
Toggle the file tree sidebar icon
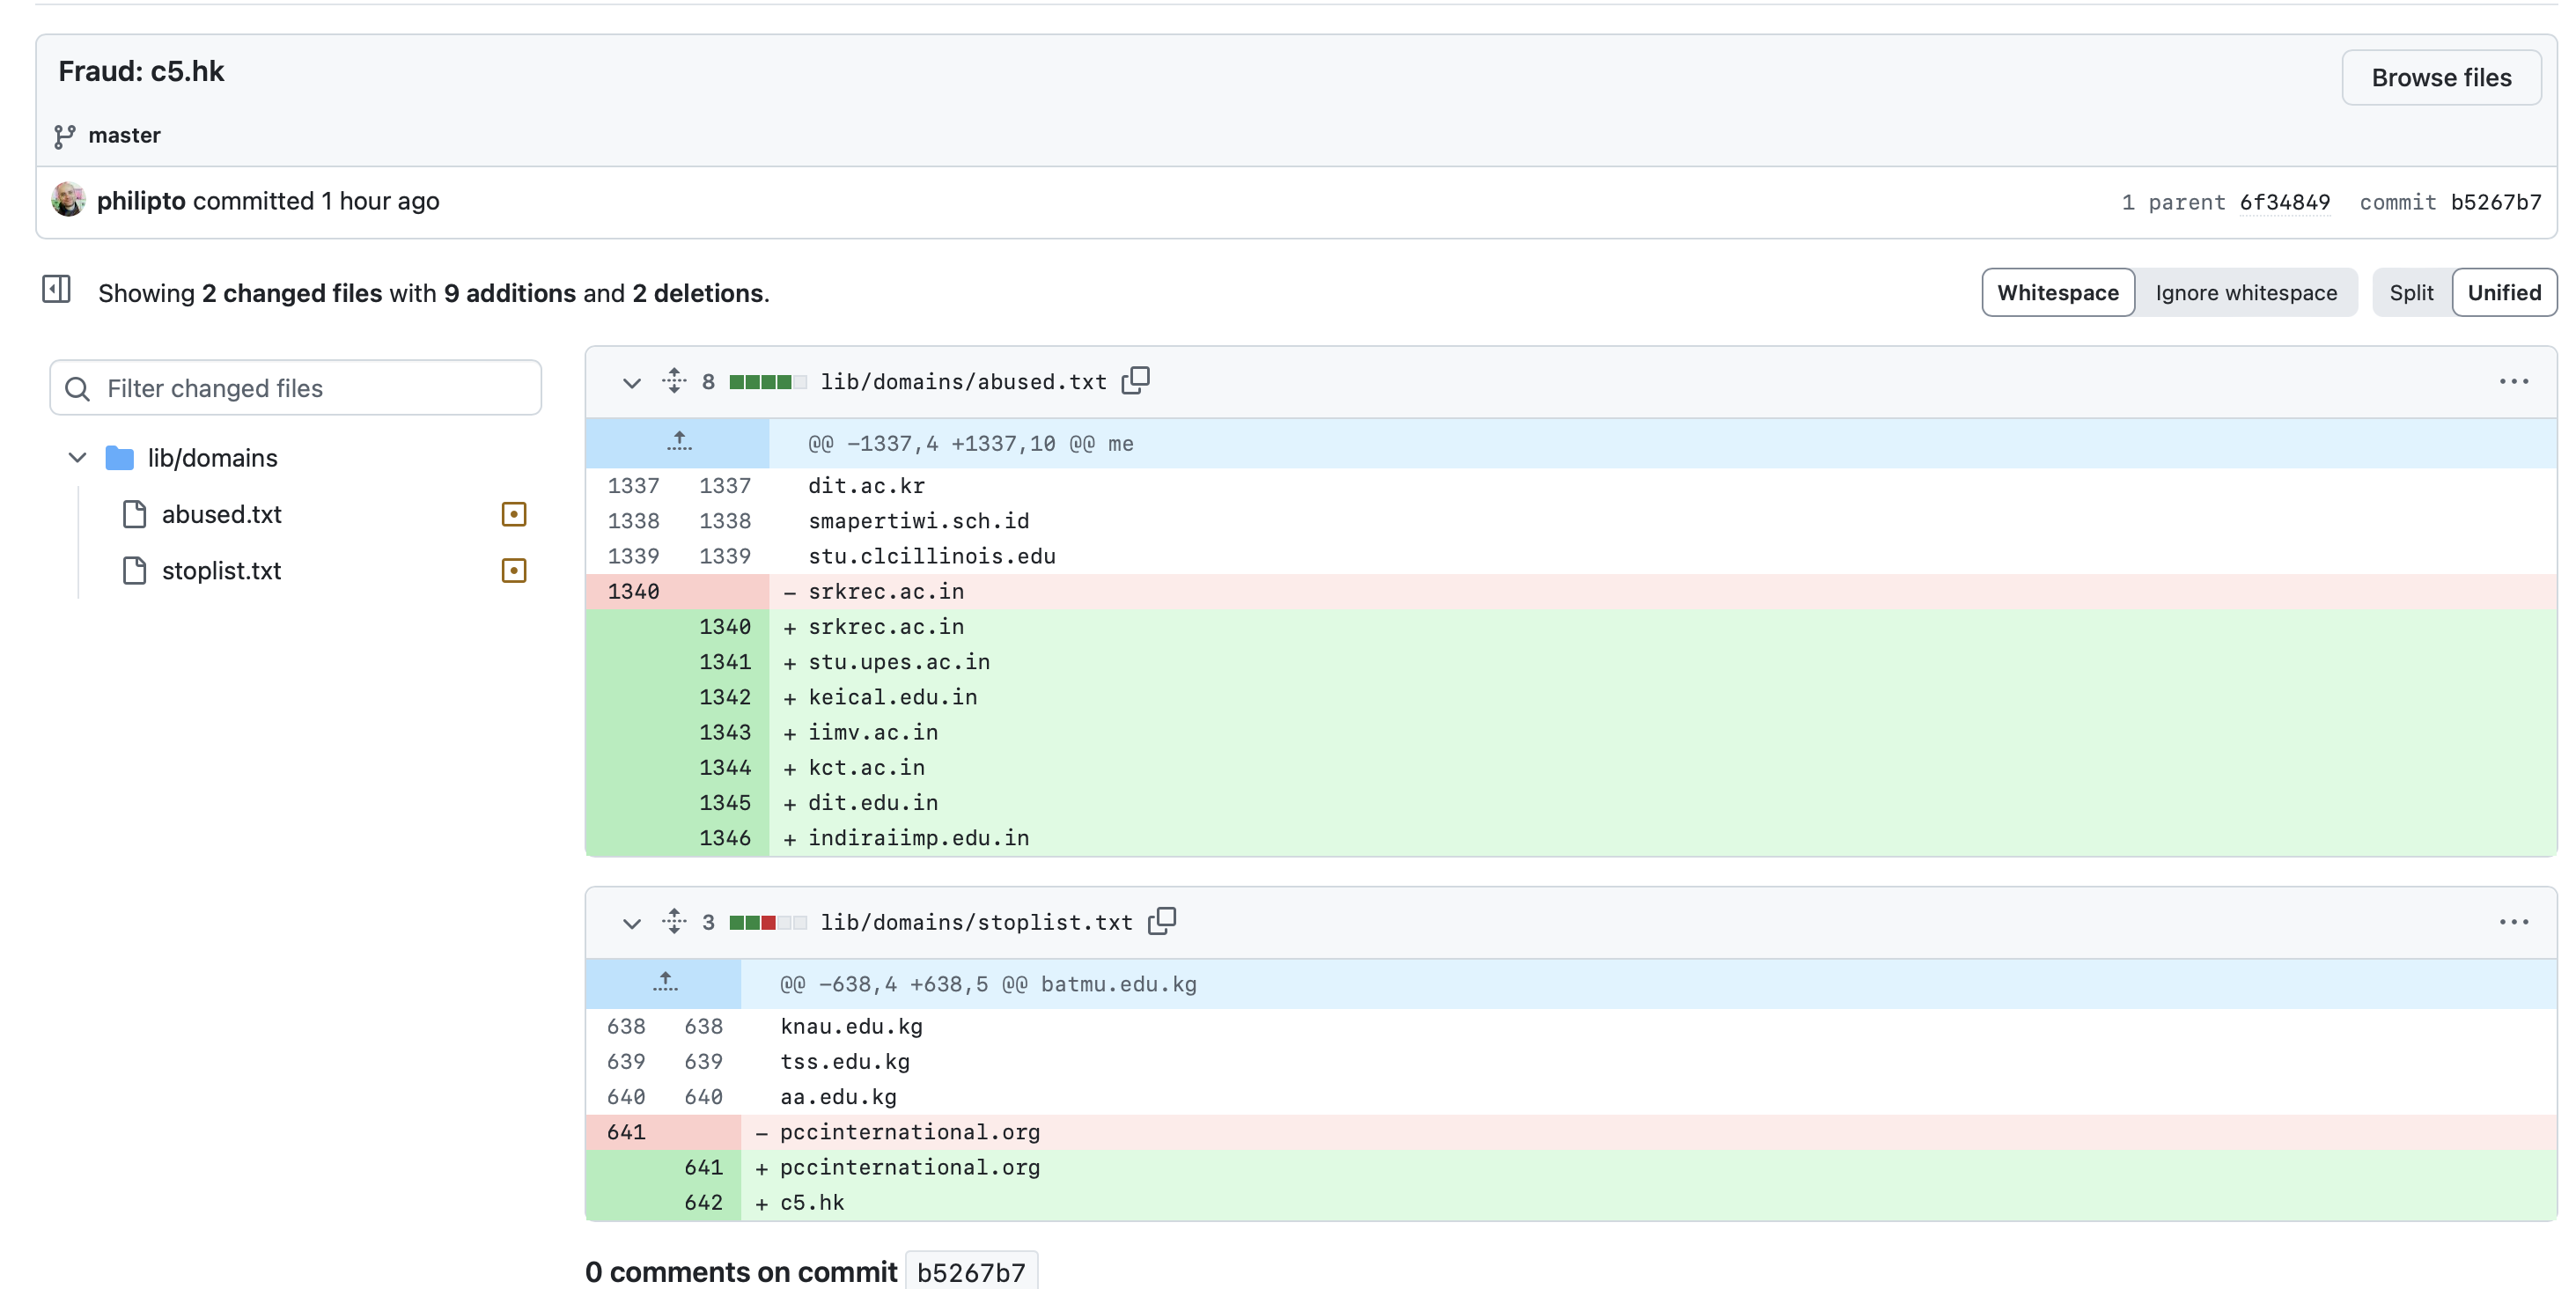pyautogui.click(x=56, y=290)
